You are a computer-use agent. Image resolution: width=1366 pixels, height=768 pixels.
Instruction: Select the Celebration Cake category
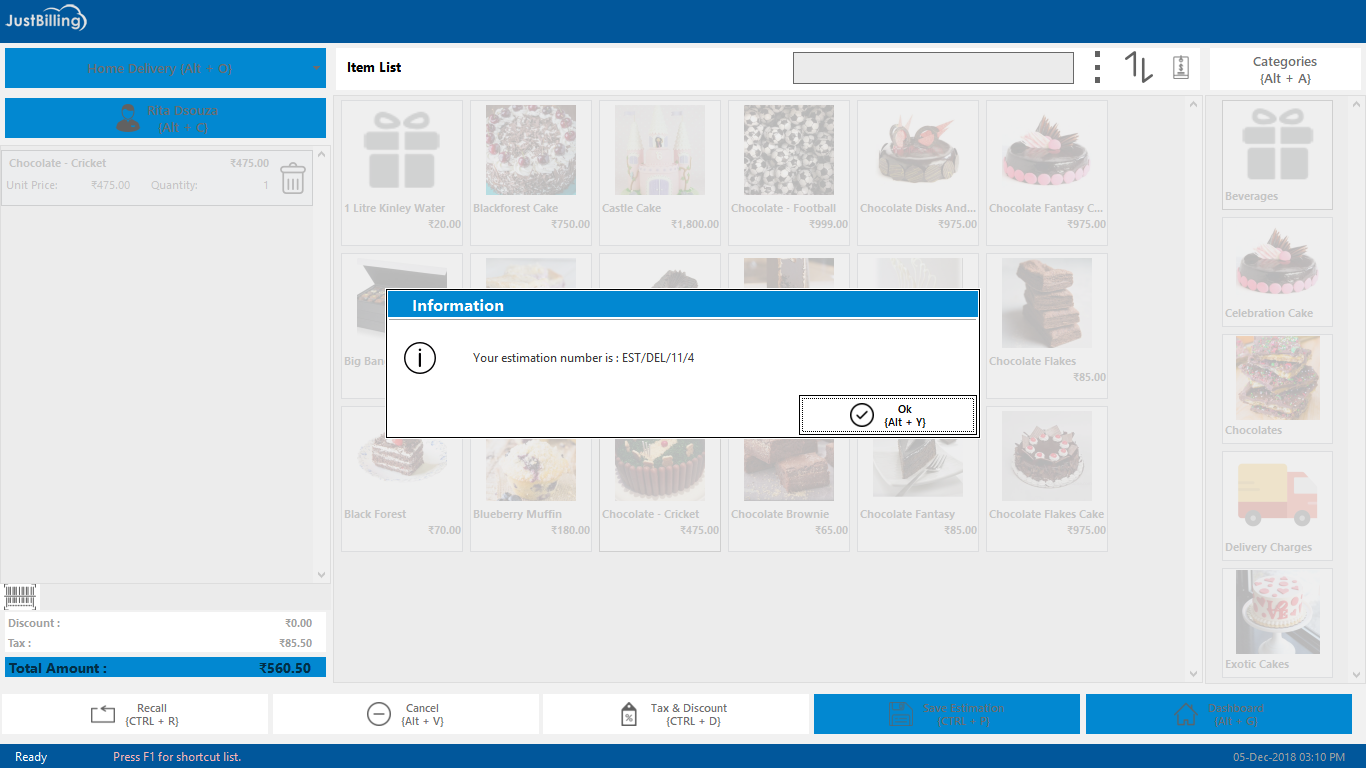click(1277, 271)
